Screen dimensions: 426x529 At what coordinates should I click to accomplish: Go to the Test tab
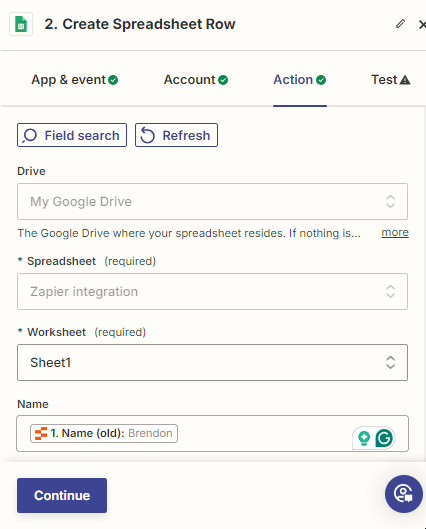tap(391, 80)
